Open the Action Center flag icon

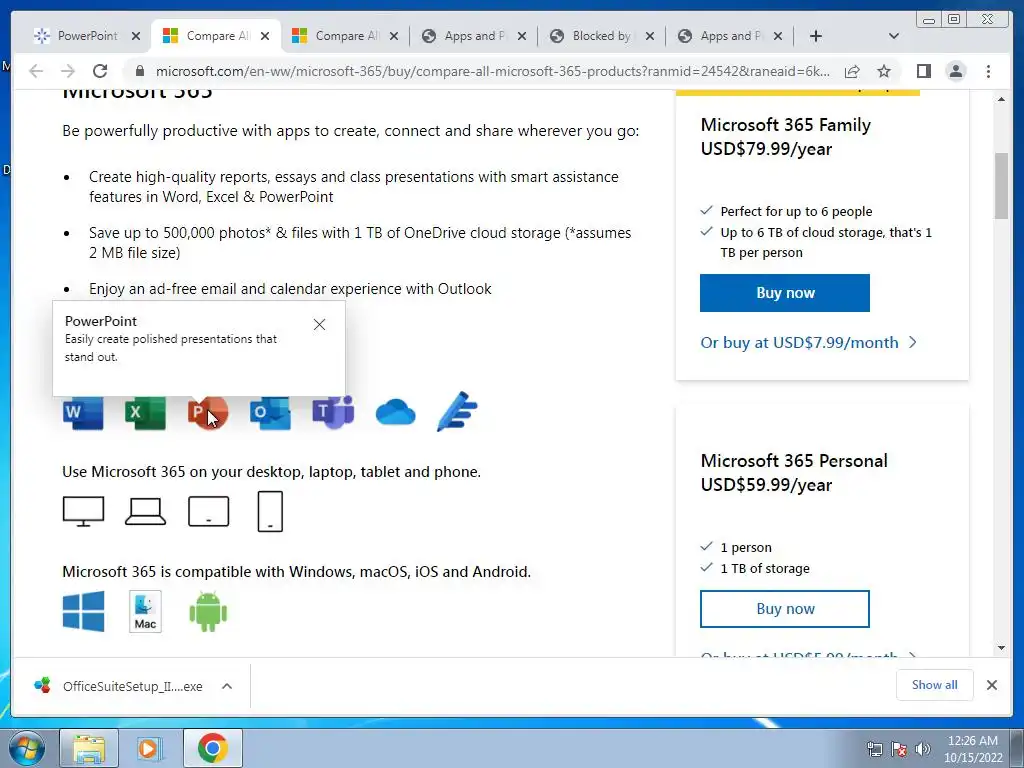tap(899, 749)
